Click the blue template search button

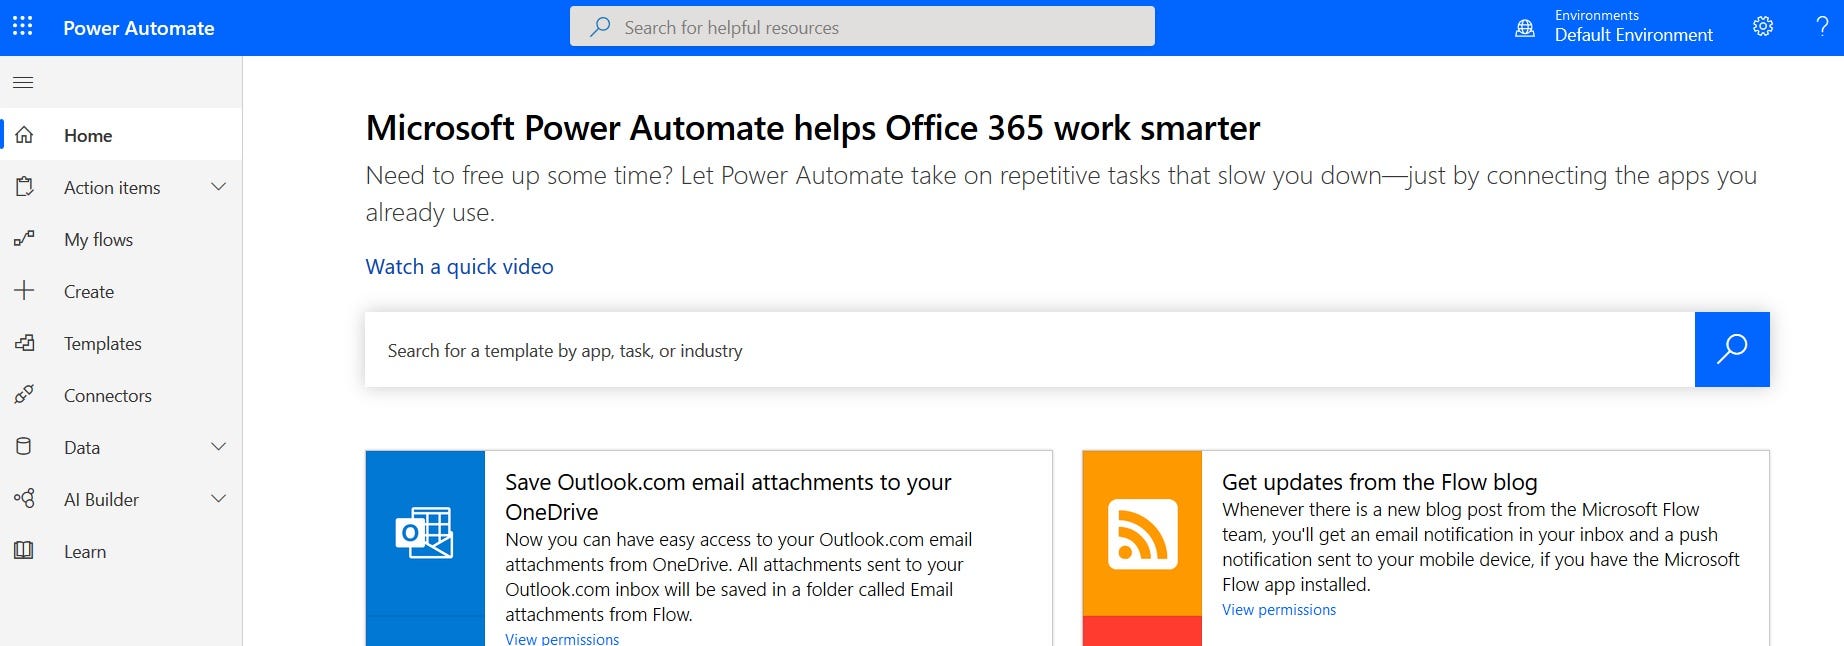tap(1732, 349)
